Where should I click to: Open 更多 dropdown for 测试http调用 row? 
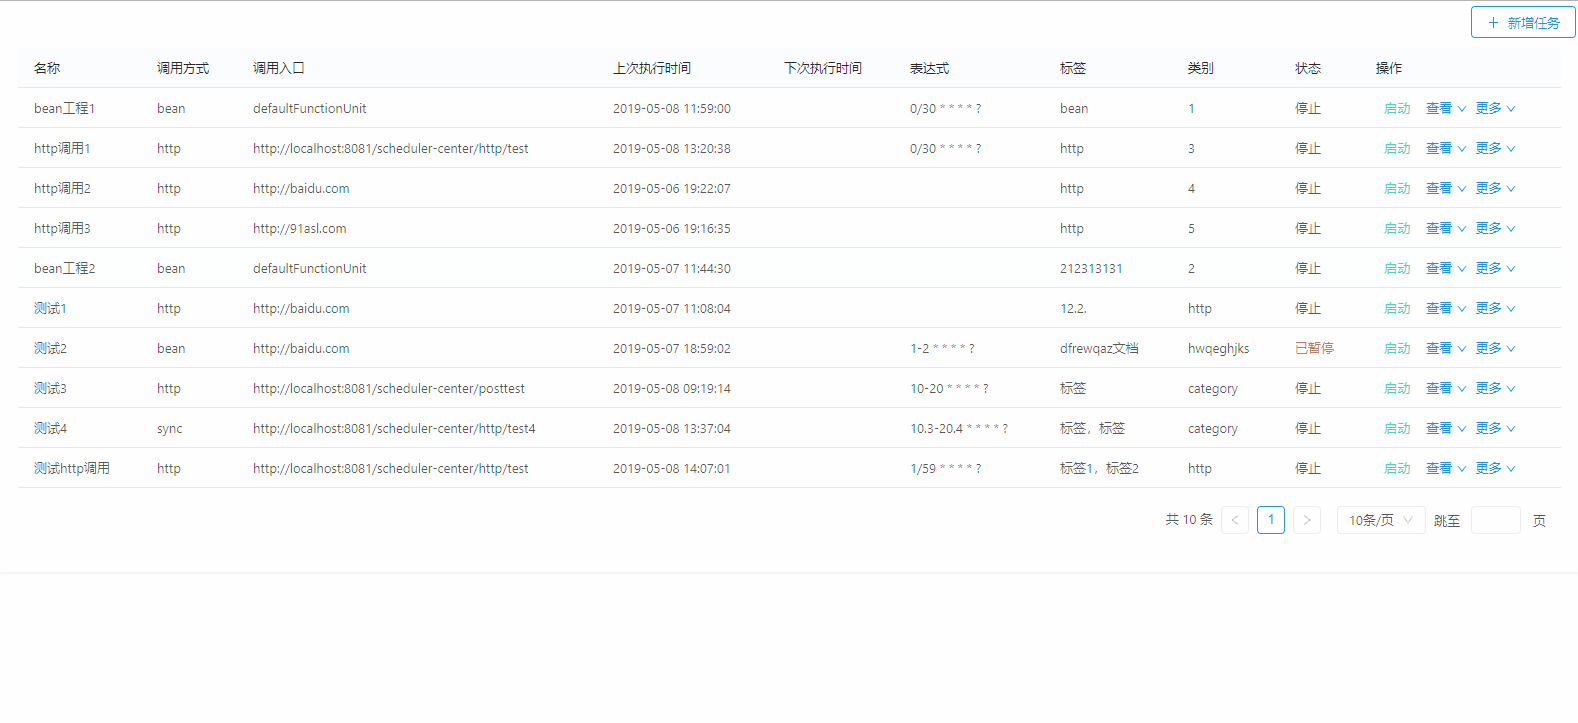click(x=1495, y=468)
